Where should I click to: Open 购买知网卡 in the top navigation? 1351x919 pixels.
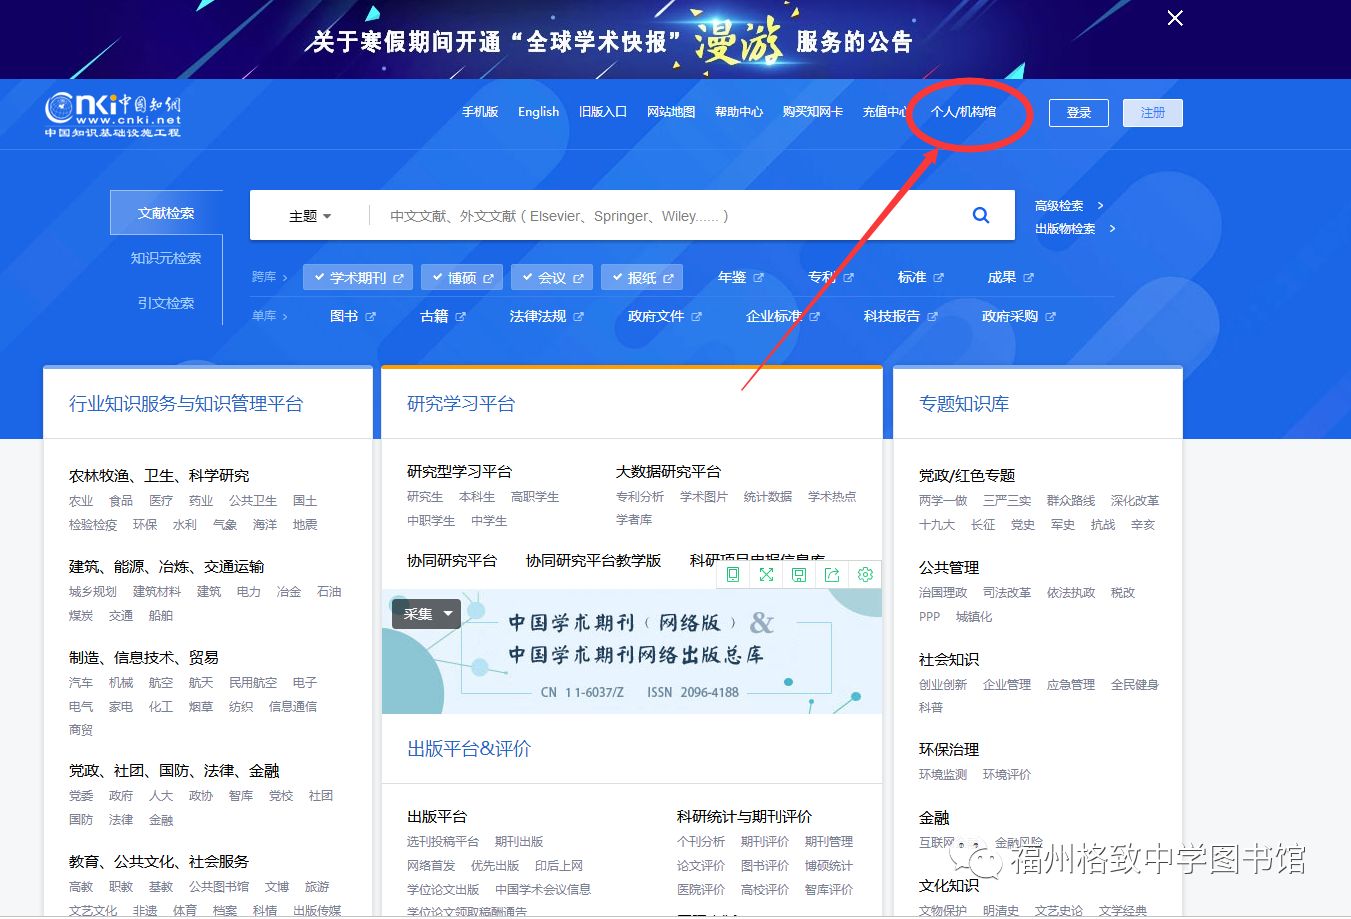pyautogui.click(x=813, y=112)
